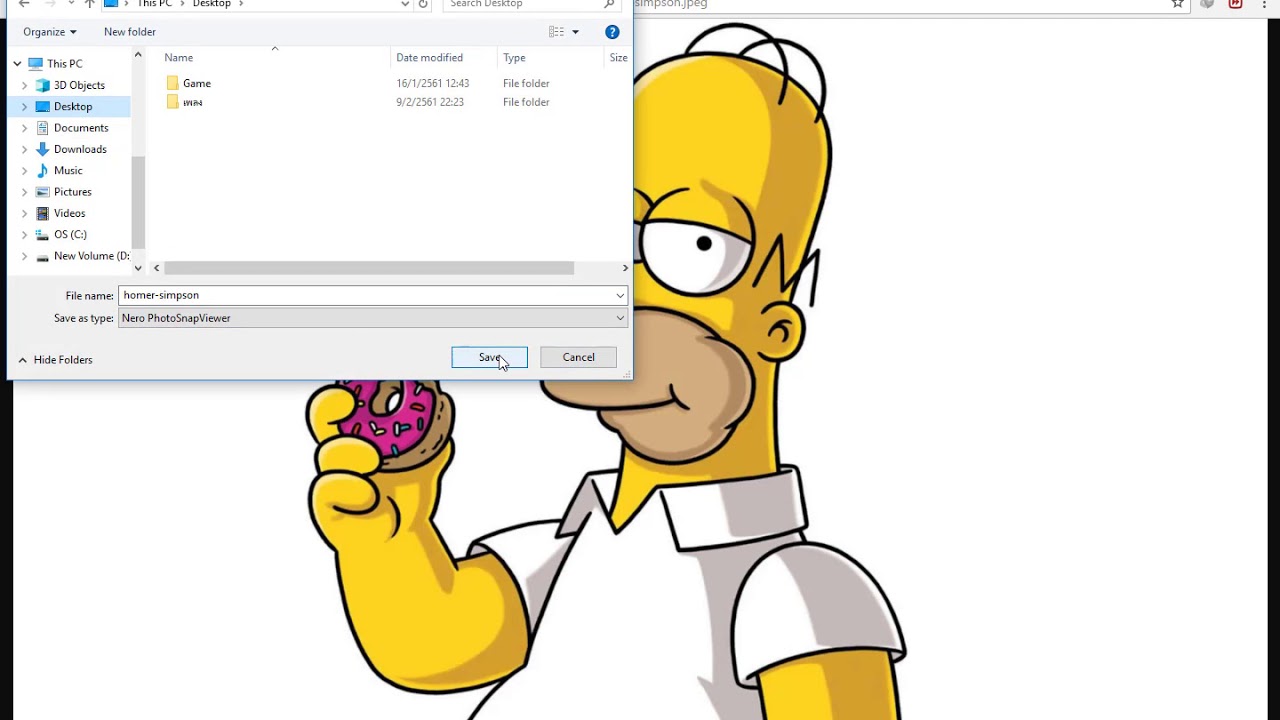Viewport: 1280px width, 720px height.
Task: Sort by the Size column
Action: pos(618,58)
